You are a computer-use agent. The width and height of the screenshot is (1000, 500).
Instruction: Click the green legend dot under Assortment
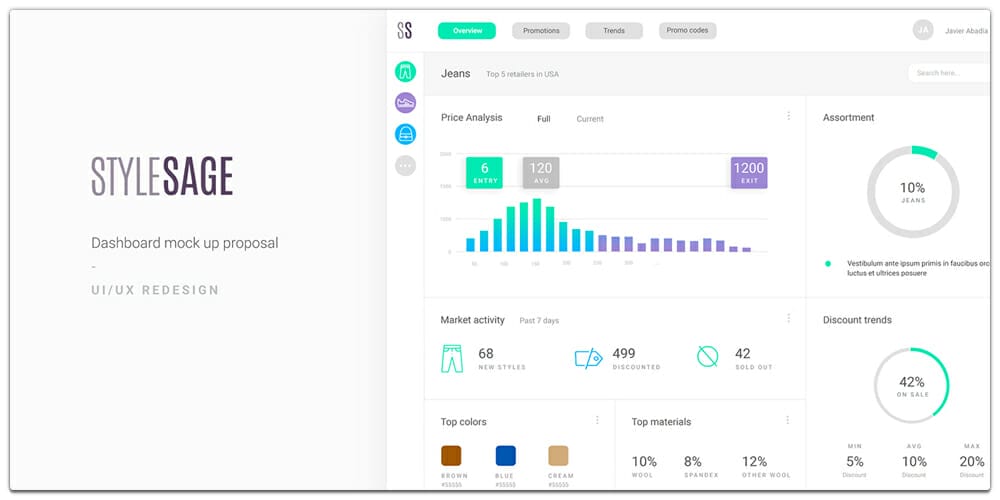click(x=828, y=263)
